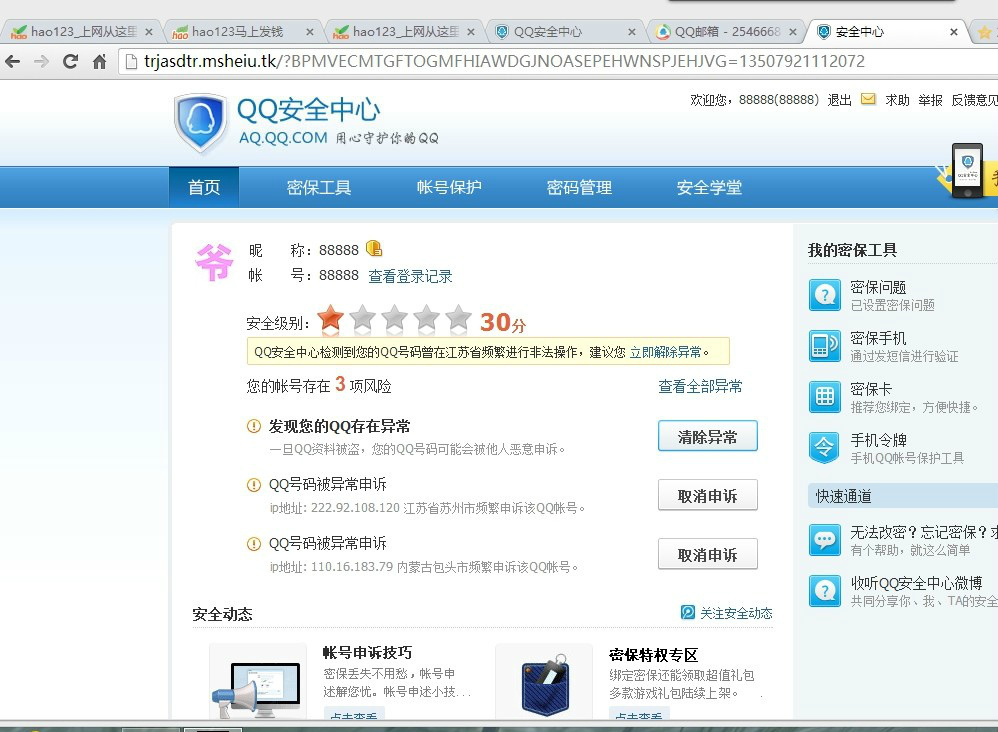Click the browser Back arrow
Image resolution: width=998 pixels, height=732 pixels.
pyautogui.click(x=12, y=62)
